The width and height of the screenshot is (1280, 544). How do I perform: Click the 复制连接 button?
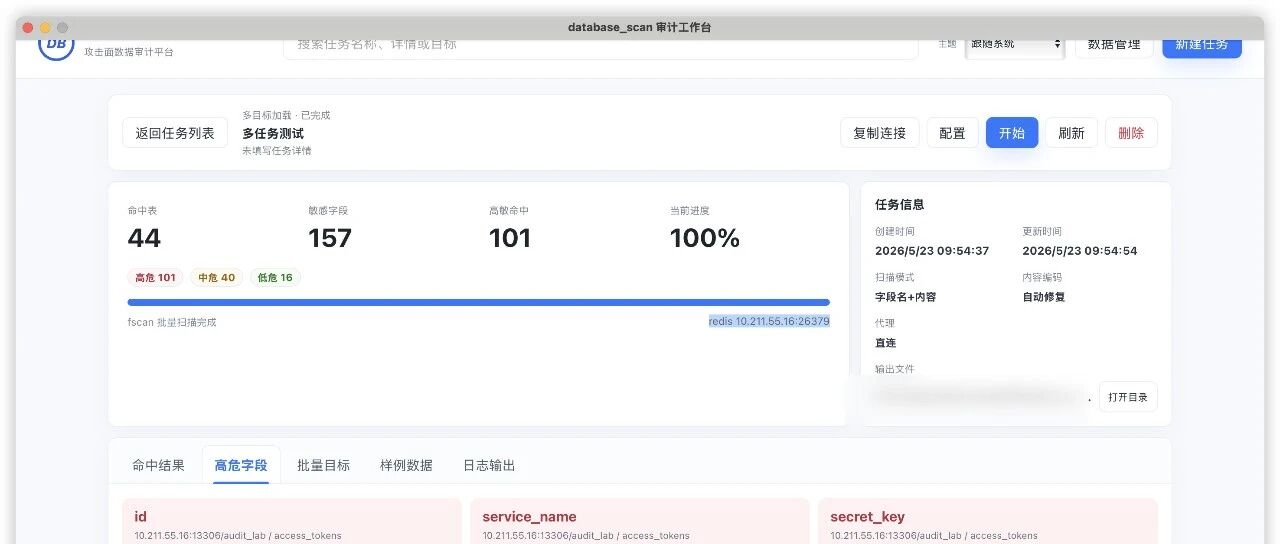(879, 133)
